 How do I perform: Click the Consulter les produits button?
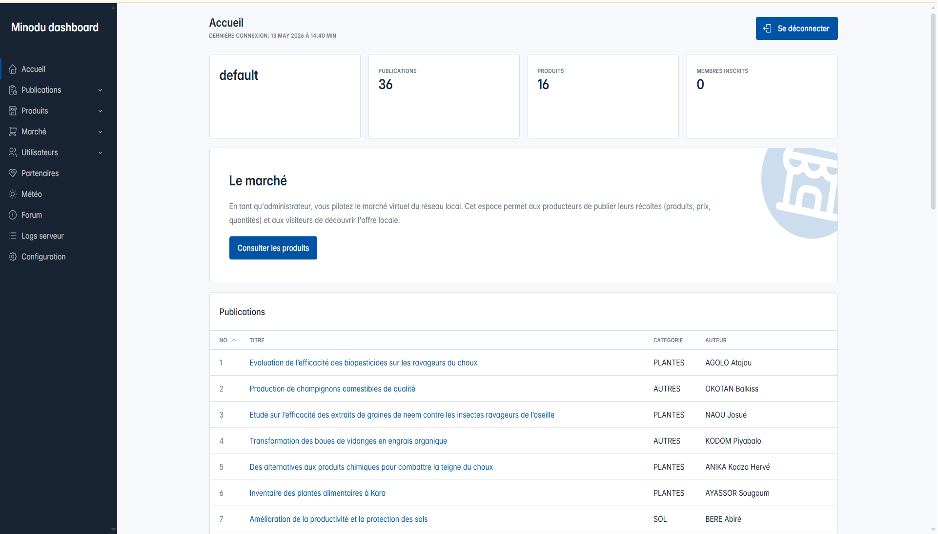[273, 248]
